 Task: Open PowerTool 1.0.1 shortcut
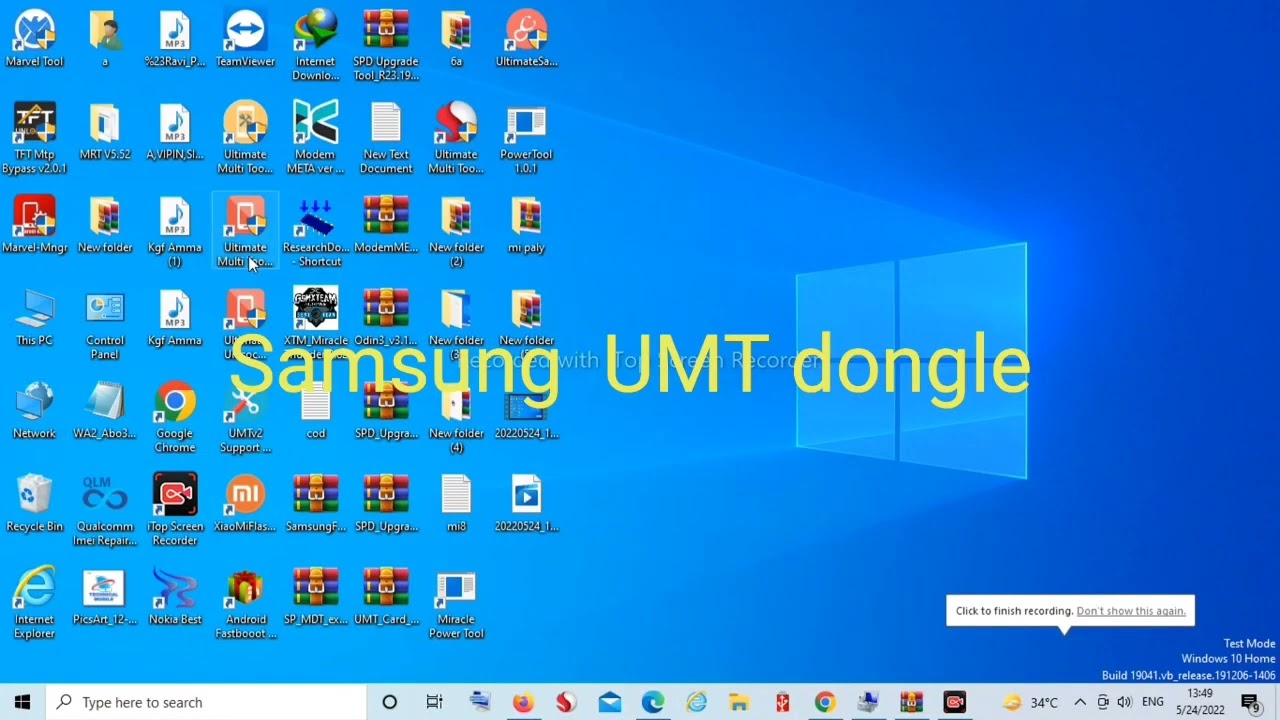point(526,139)
